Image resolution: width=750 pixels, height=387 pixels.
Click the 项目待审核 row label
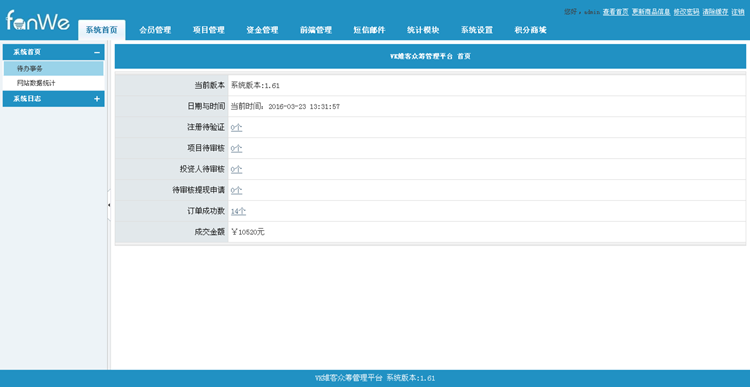point(206,148)
